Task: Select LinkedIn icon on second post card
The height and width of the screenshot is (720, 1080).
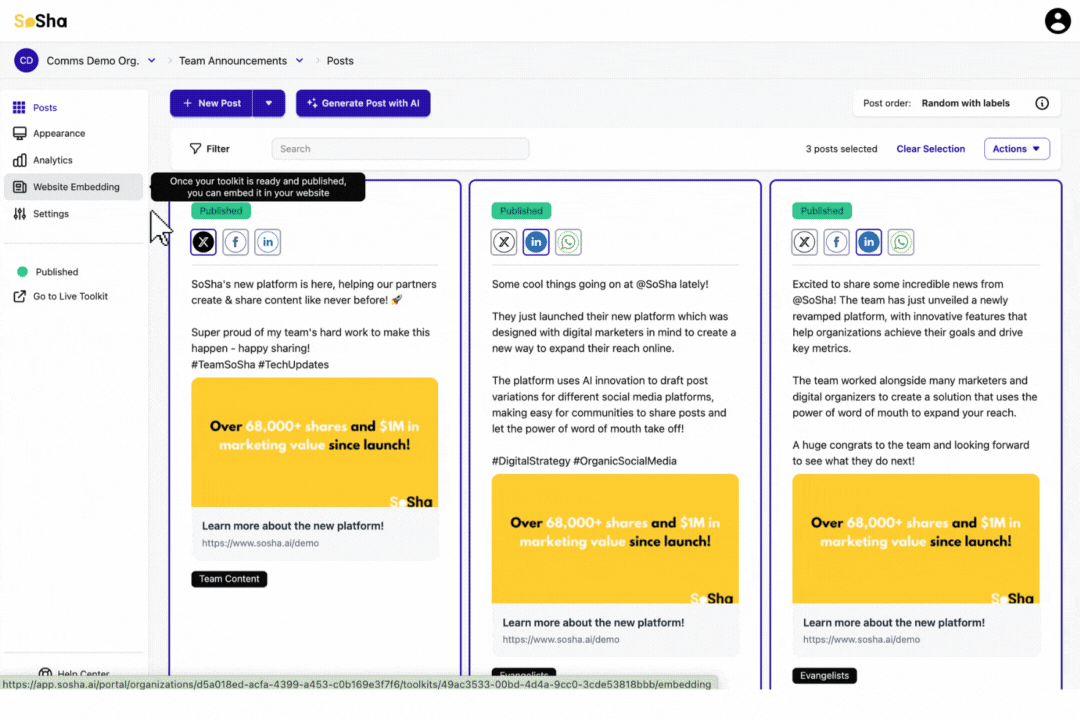Action: coord(536,242)
